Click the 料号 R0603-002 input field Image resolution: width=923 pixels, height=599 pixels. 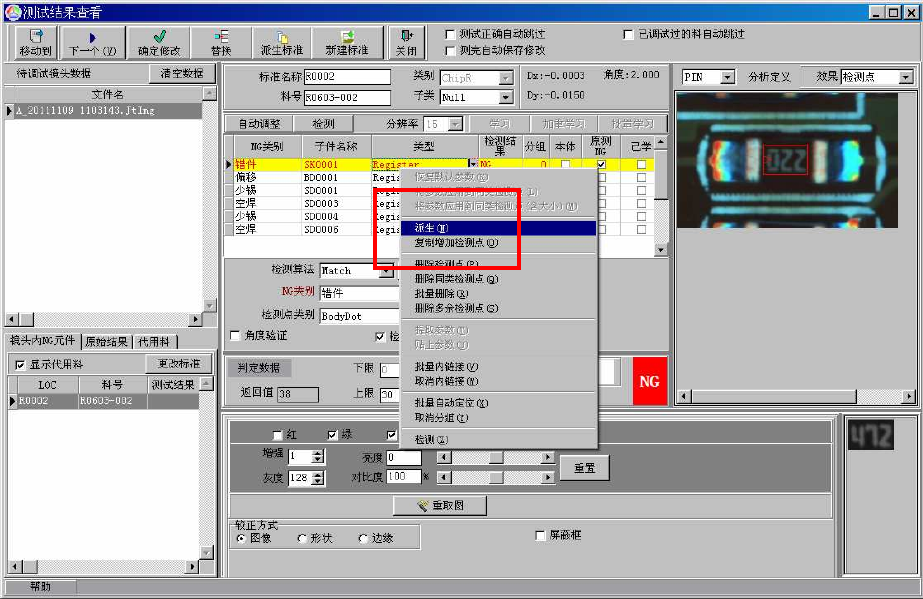[x=347, y=98]
